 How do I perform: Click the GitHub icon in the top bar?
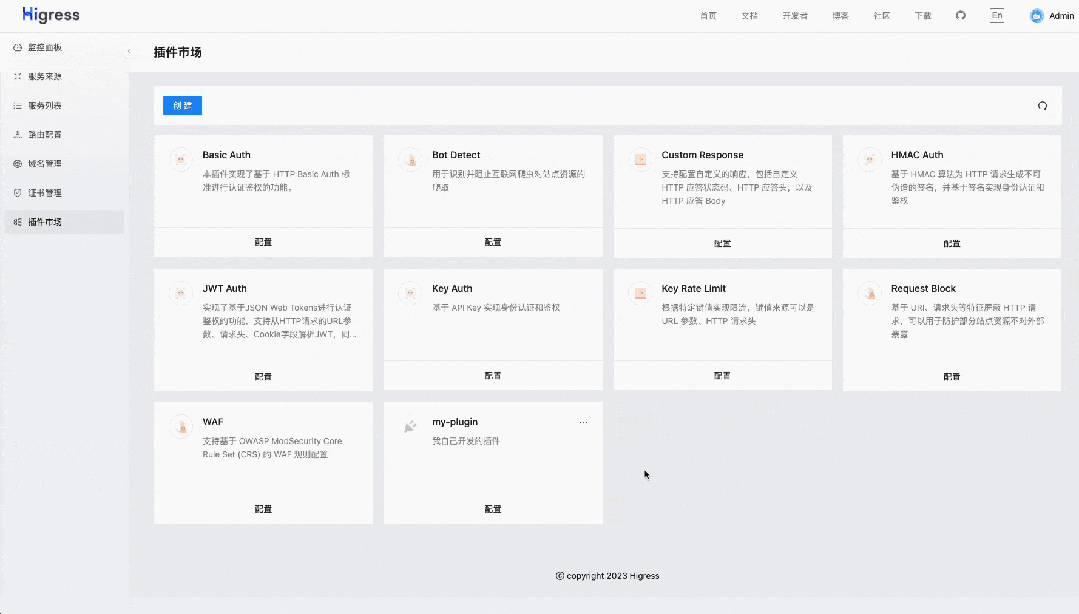(960, 15)
